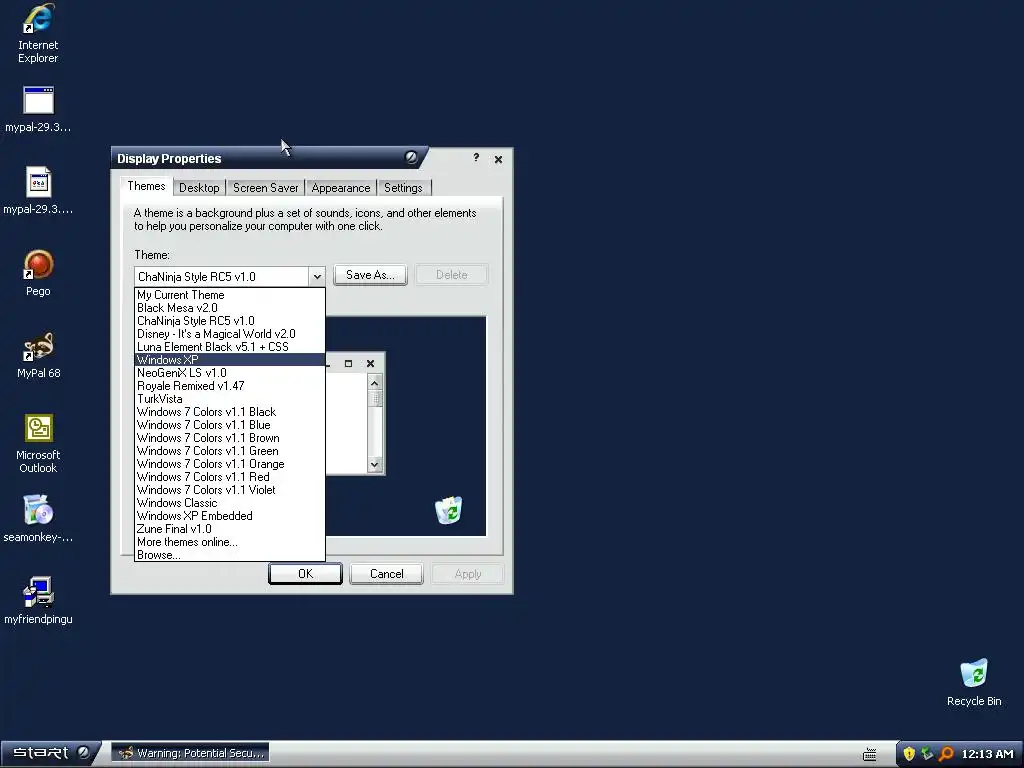The height and width of the screenshot is (768, 1024).
Task: Click the Delete button
Action: point(451,275)
